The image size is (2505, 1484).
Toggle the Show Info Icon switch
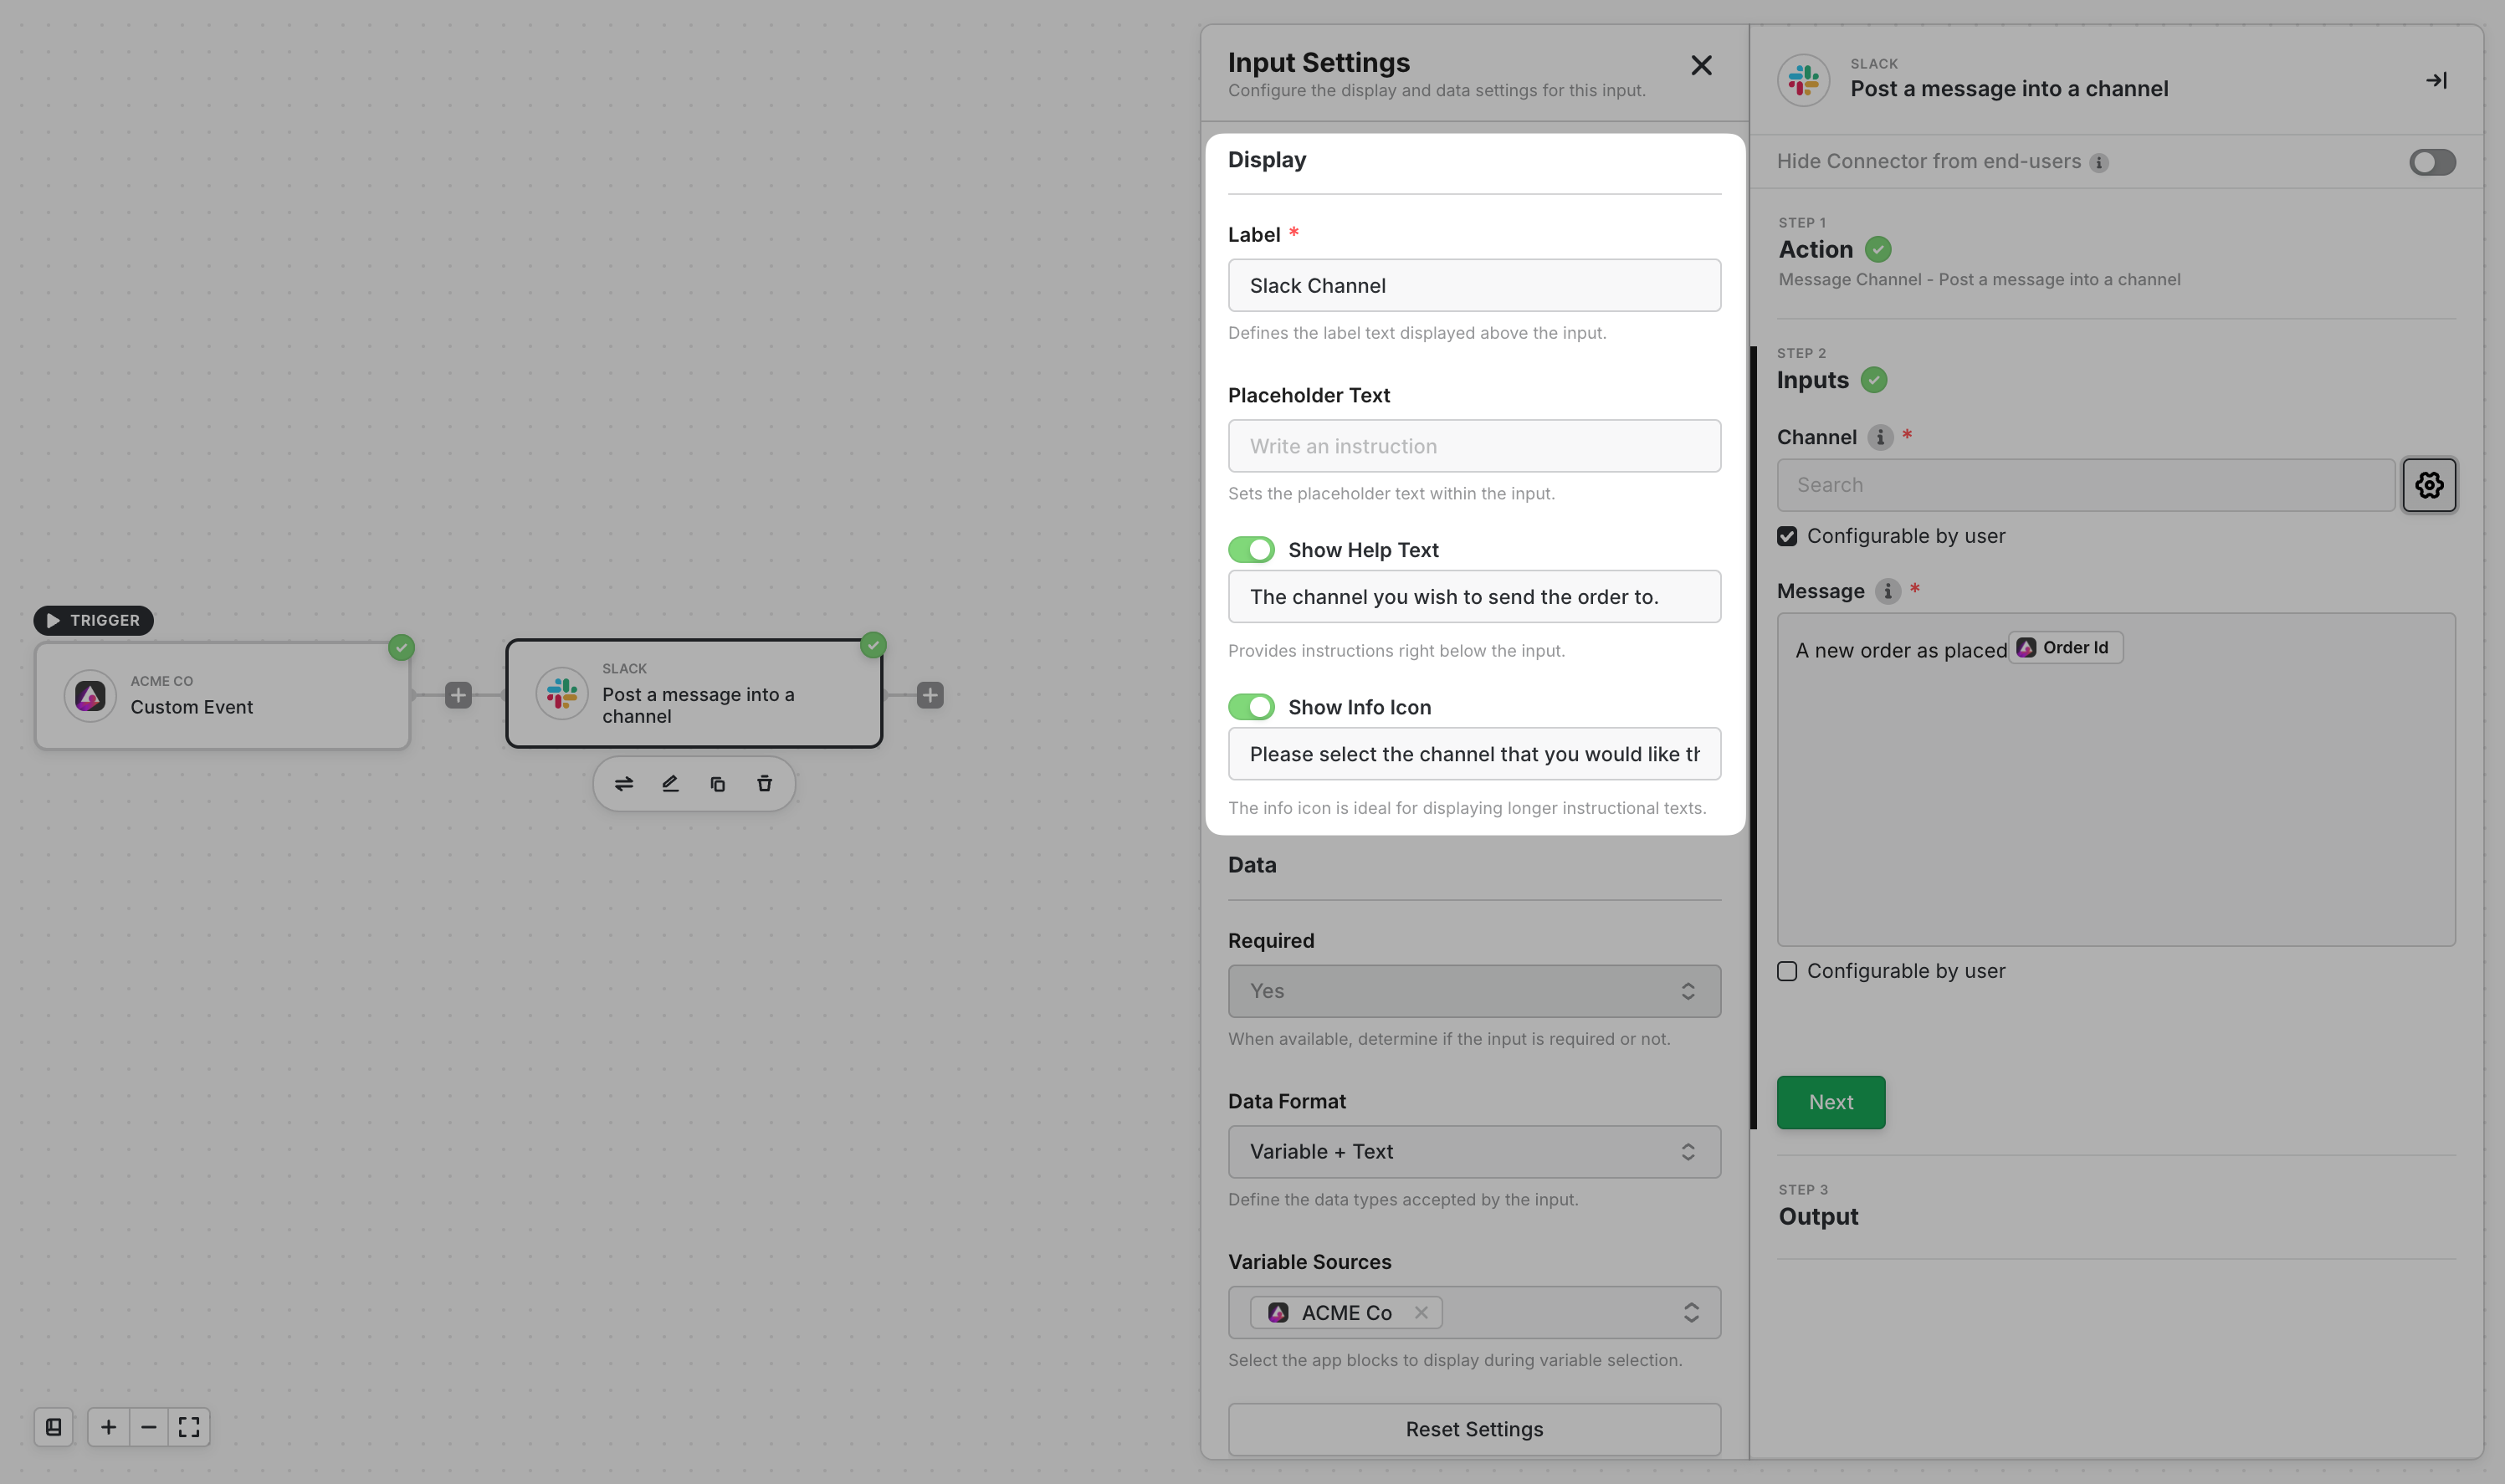1251,707
